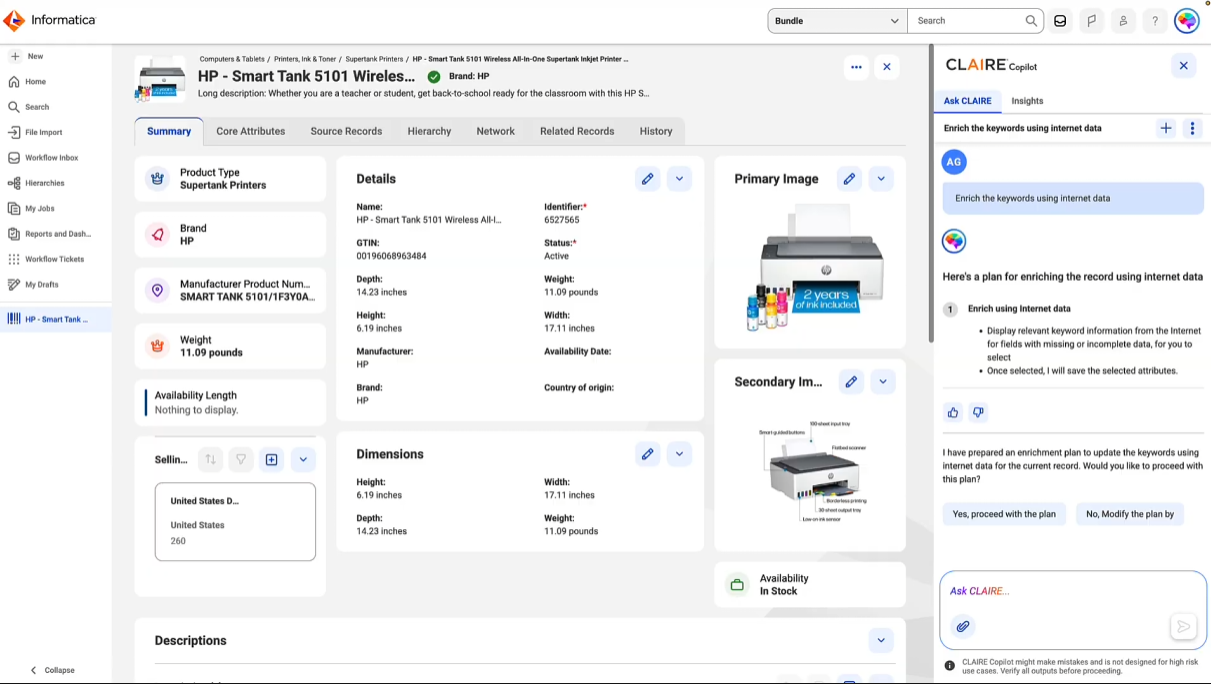The height and width of the screenshot is (684, 1211).
Task: Switch to the Core Attributes tab
Action: tap(251, 131)
